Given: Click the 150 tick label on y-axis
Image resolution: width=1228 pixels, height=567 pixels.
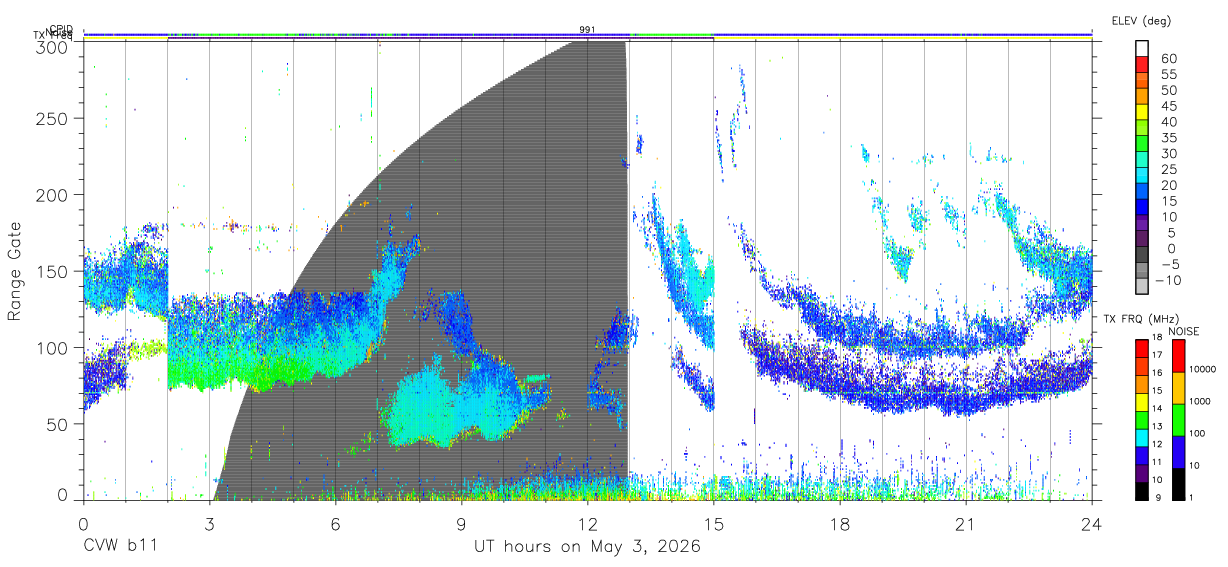Looking at the screenshot, I should pos(54,271).
